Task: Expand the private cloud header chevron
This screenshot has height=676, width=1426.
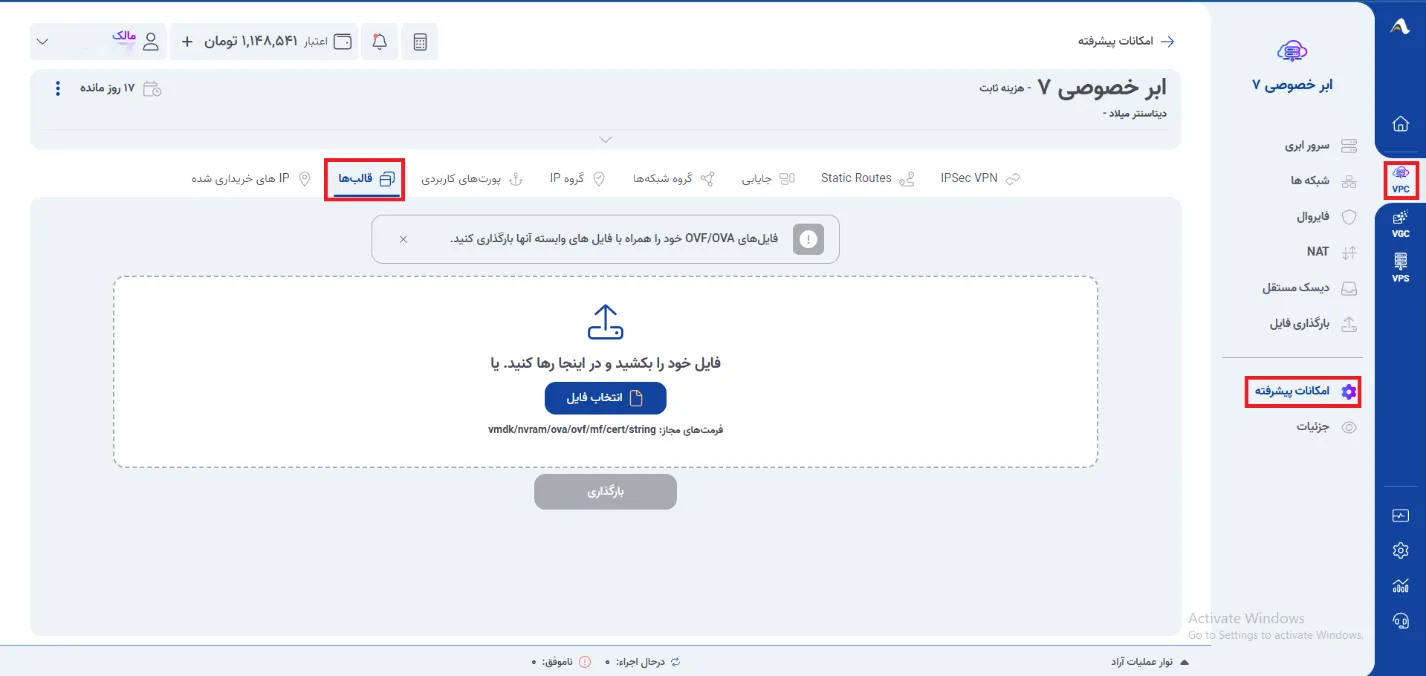Action: point(605,139)
